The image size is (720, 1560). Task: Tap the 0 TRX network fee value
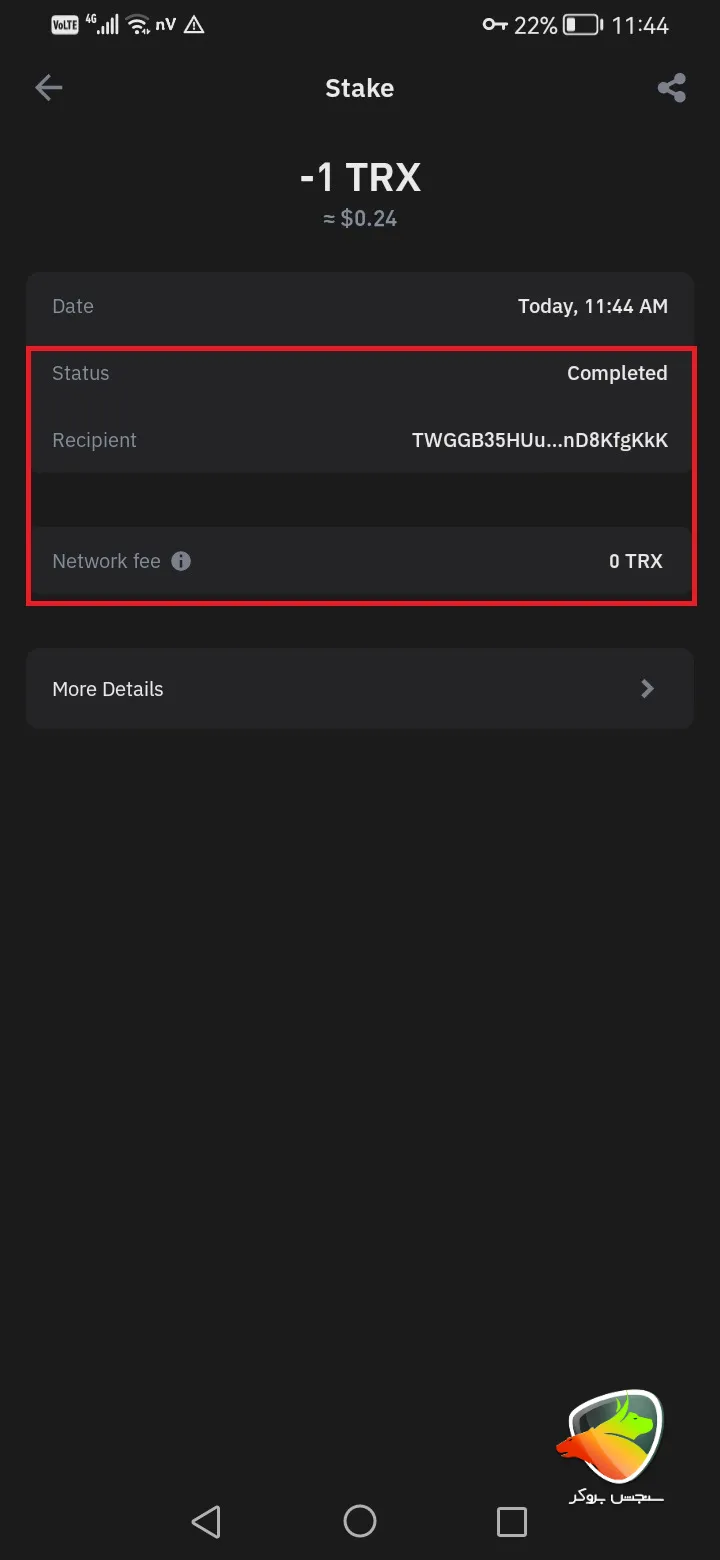635,561
